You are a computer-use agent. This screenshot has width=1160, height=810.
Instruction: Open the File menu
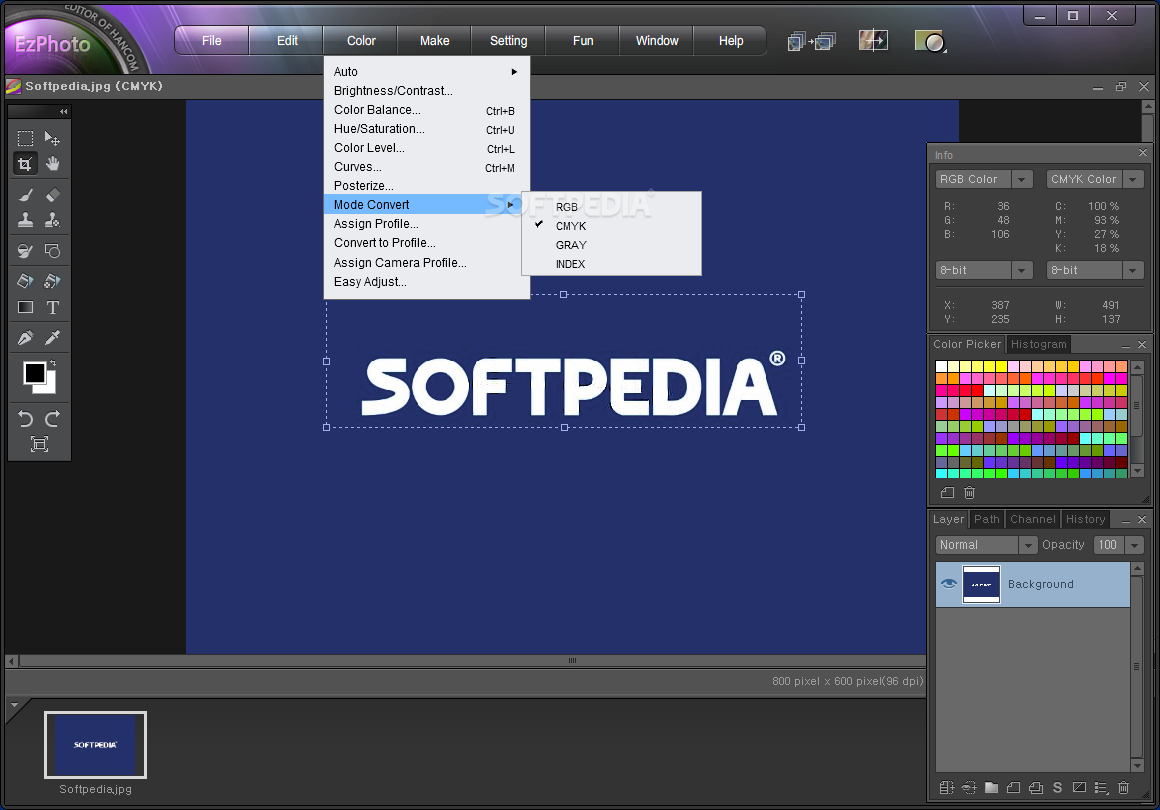pyautogui.click(x=212, y=41)
